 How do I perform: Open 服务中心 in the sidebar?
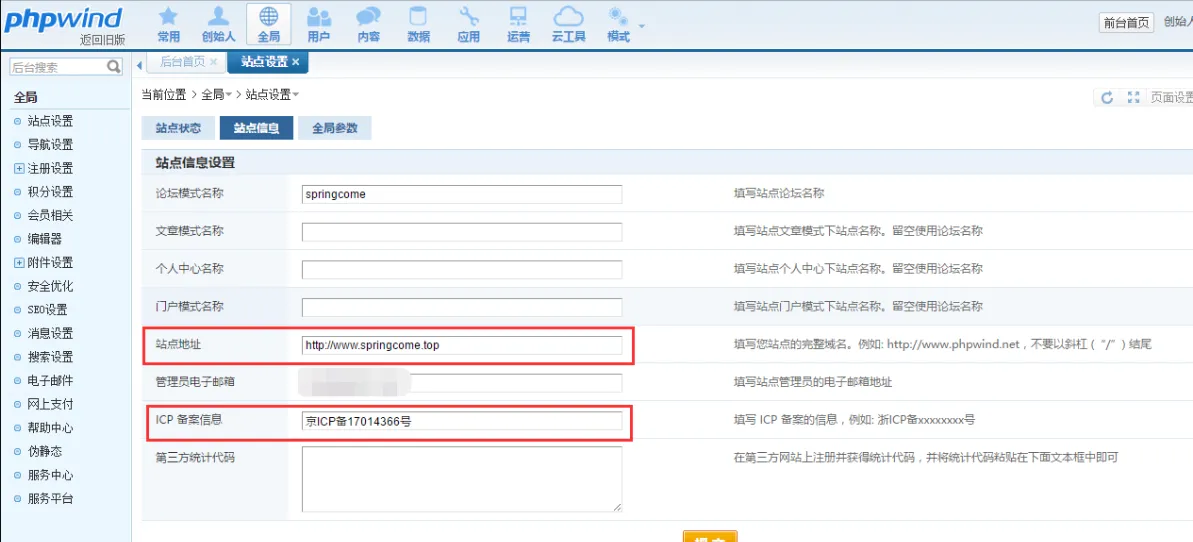click(x=50, y=475)
